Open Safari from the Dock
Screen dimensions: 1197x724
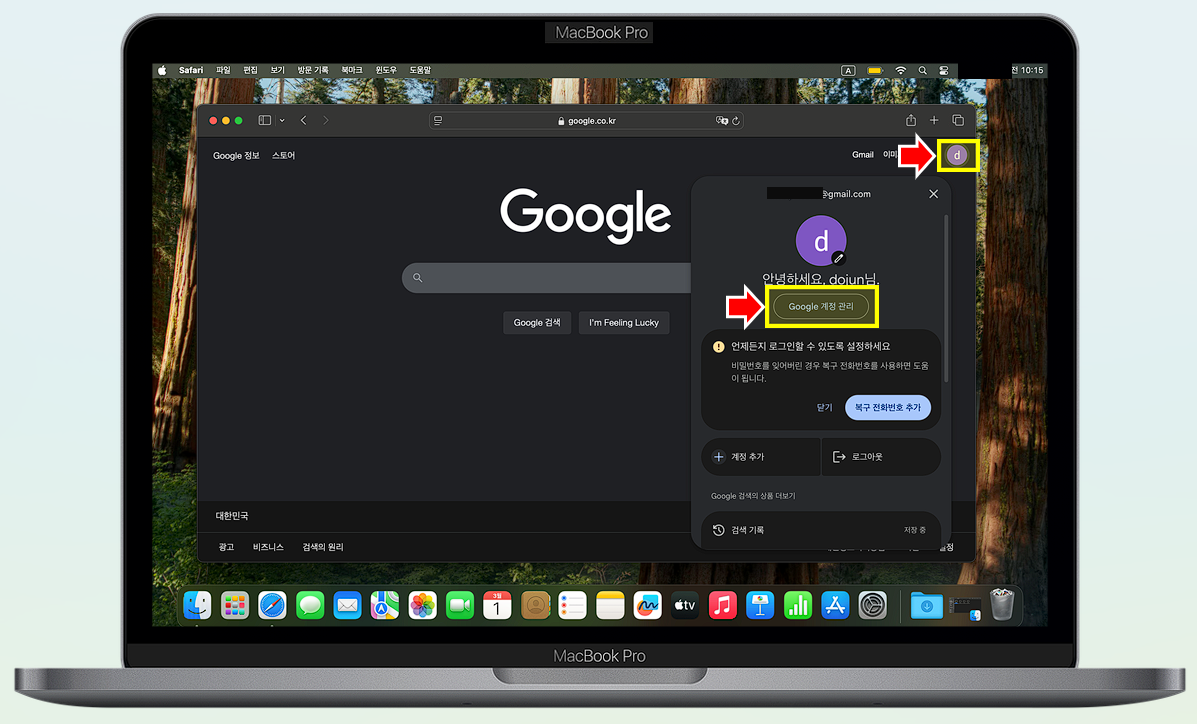272,606
